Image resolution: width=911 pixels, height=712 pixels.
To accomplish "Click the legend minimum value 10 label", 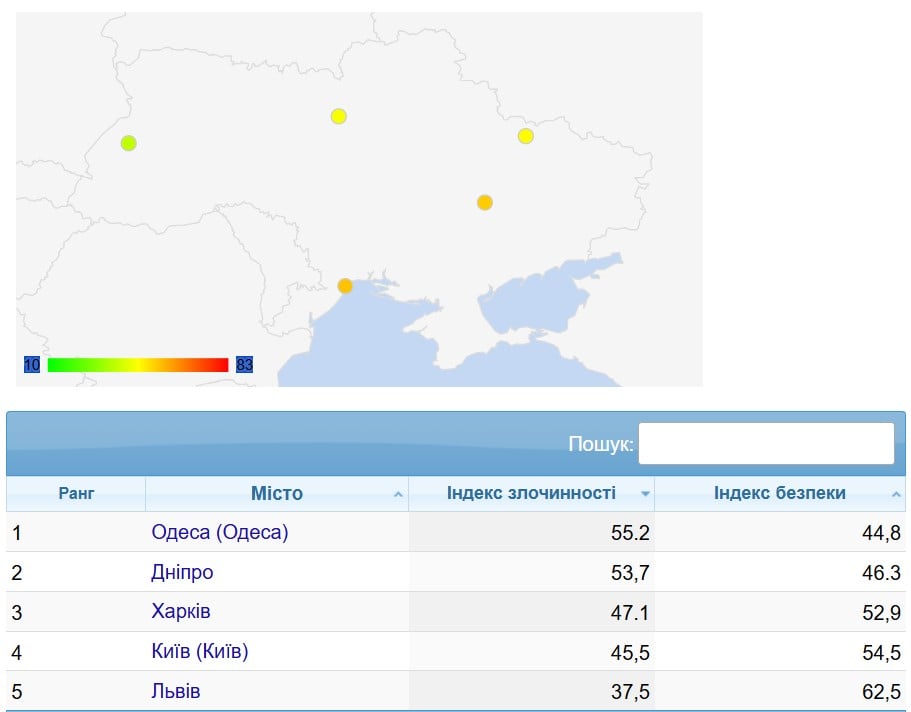I will [32, 365].
